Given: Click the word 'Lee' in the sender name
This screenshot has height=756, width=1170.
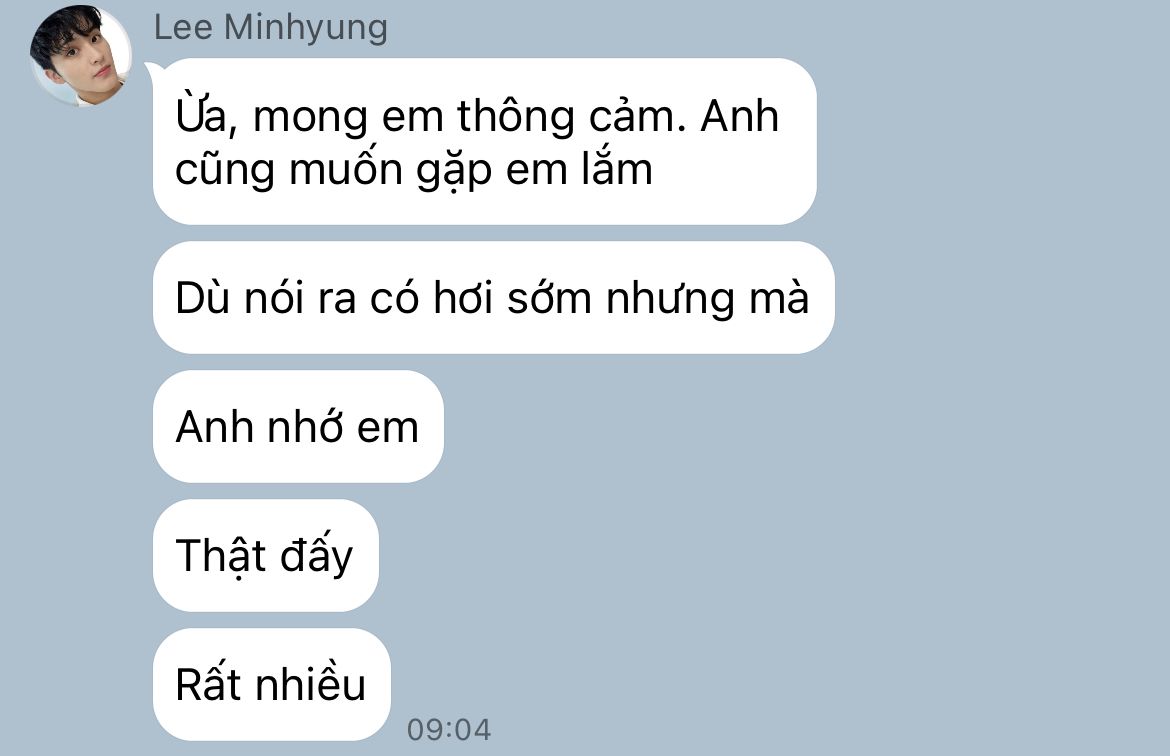Looking at the screenshot, I should [x=183, y=28].
